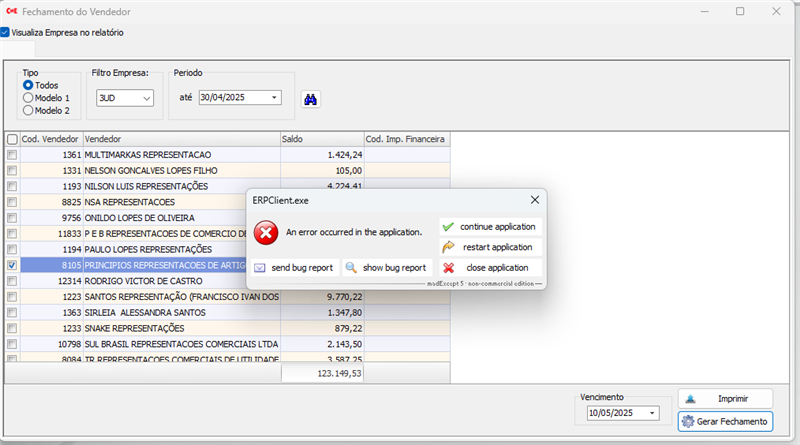Click the binoculars search icon
Viewport: 800px width, 445px height.
(x=310, y=99)
